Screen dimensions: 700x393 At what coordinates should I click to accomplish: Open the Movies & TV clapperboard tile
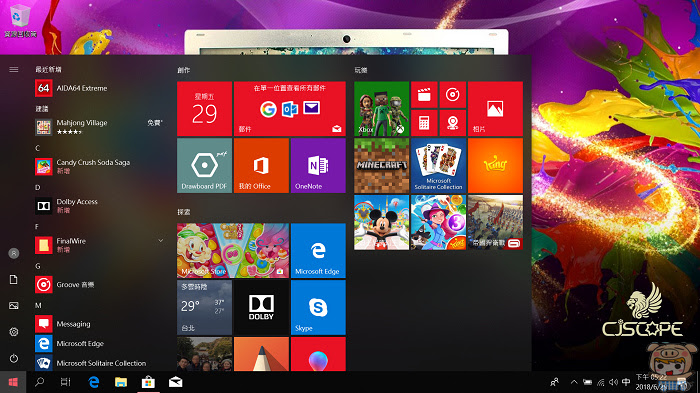coord(424,95)
